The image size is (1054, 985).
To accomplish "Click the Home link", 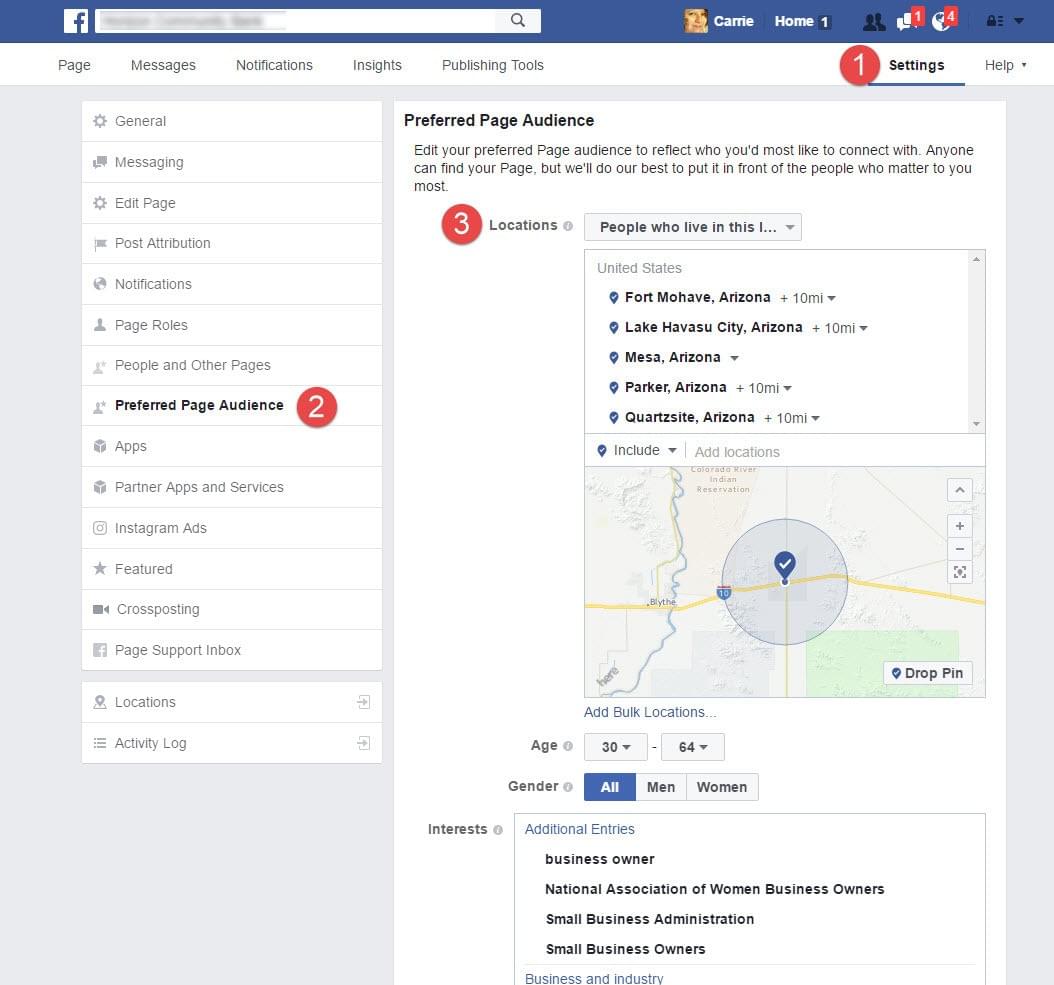I will click(794, 22).
